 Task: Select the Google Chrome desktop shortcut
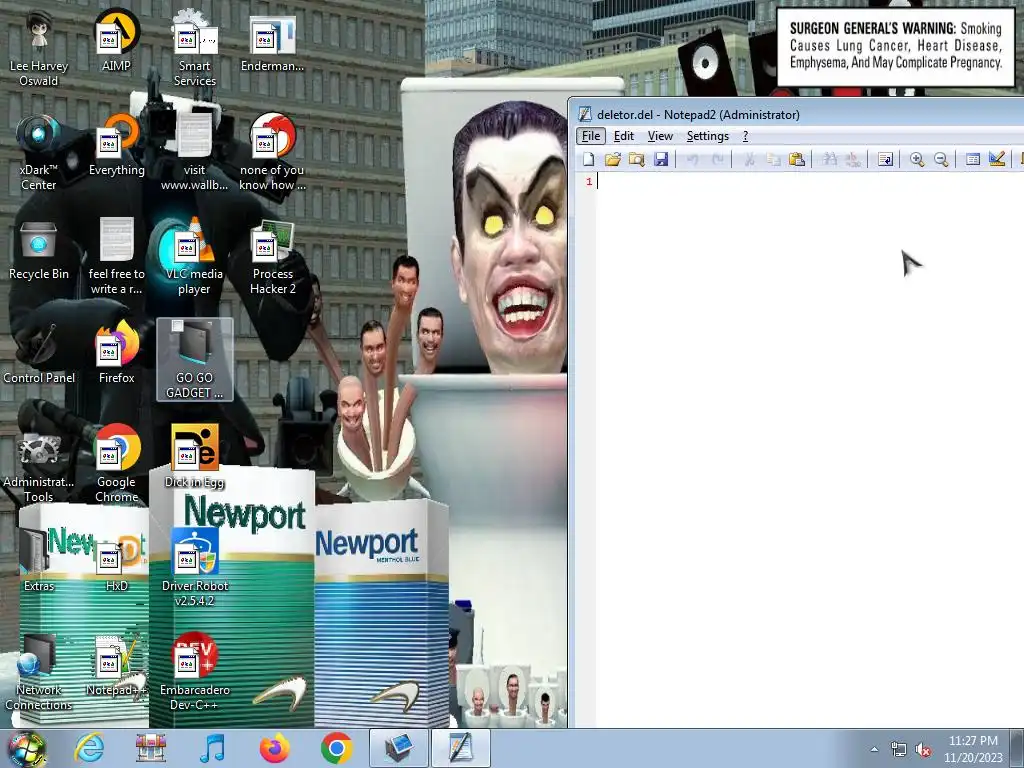[x=116, y=464]
